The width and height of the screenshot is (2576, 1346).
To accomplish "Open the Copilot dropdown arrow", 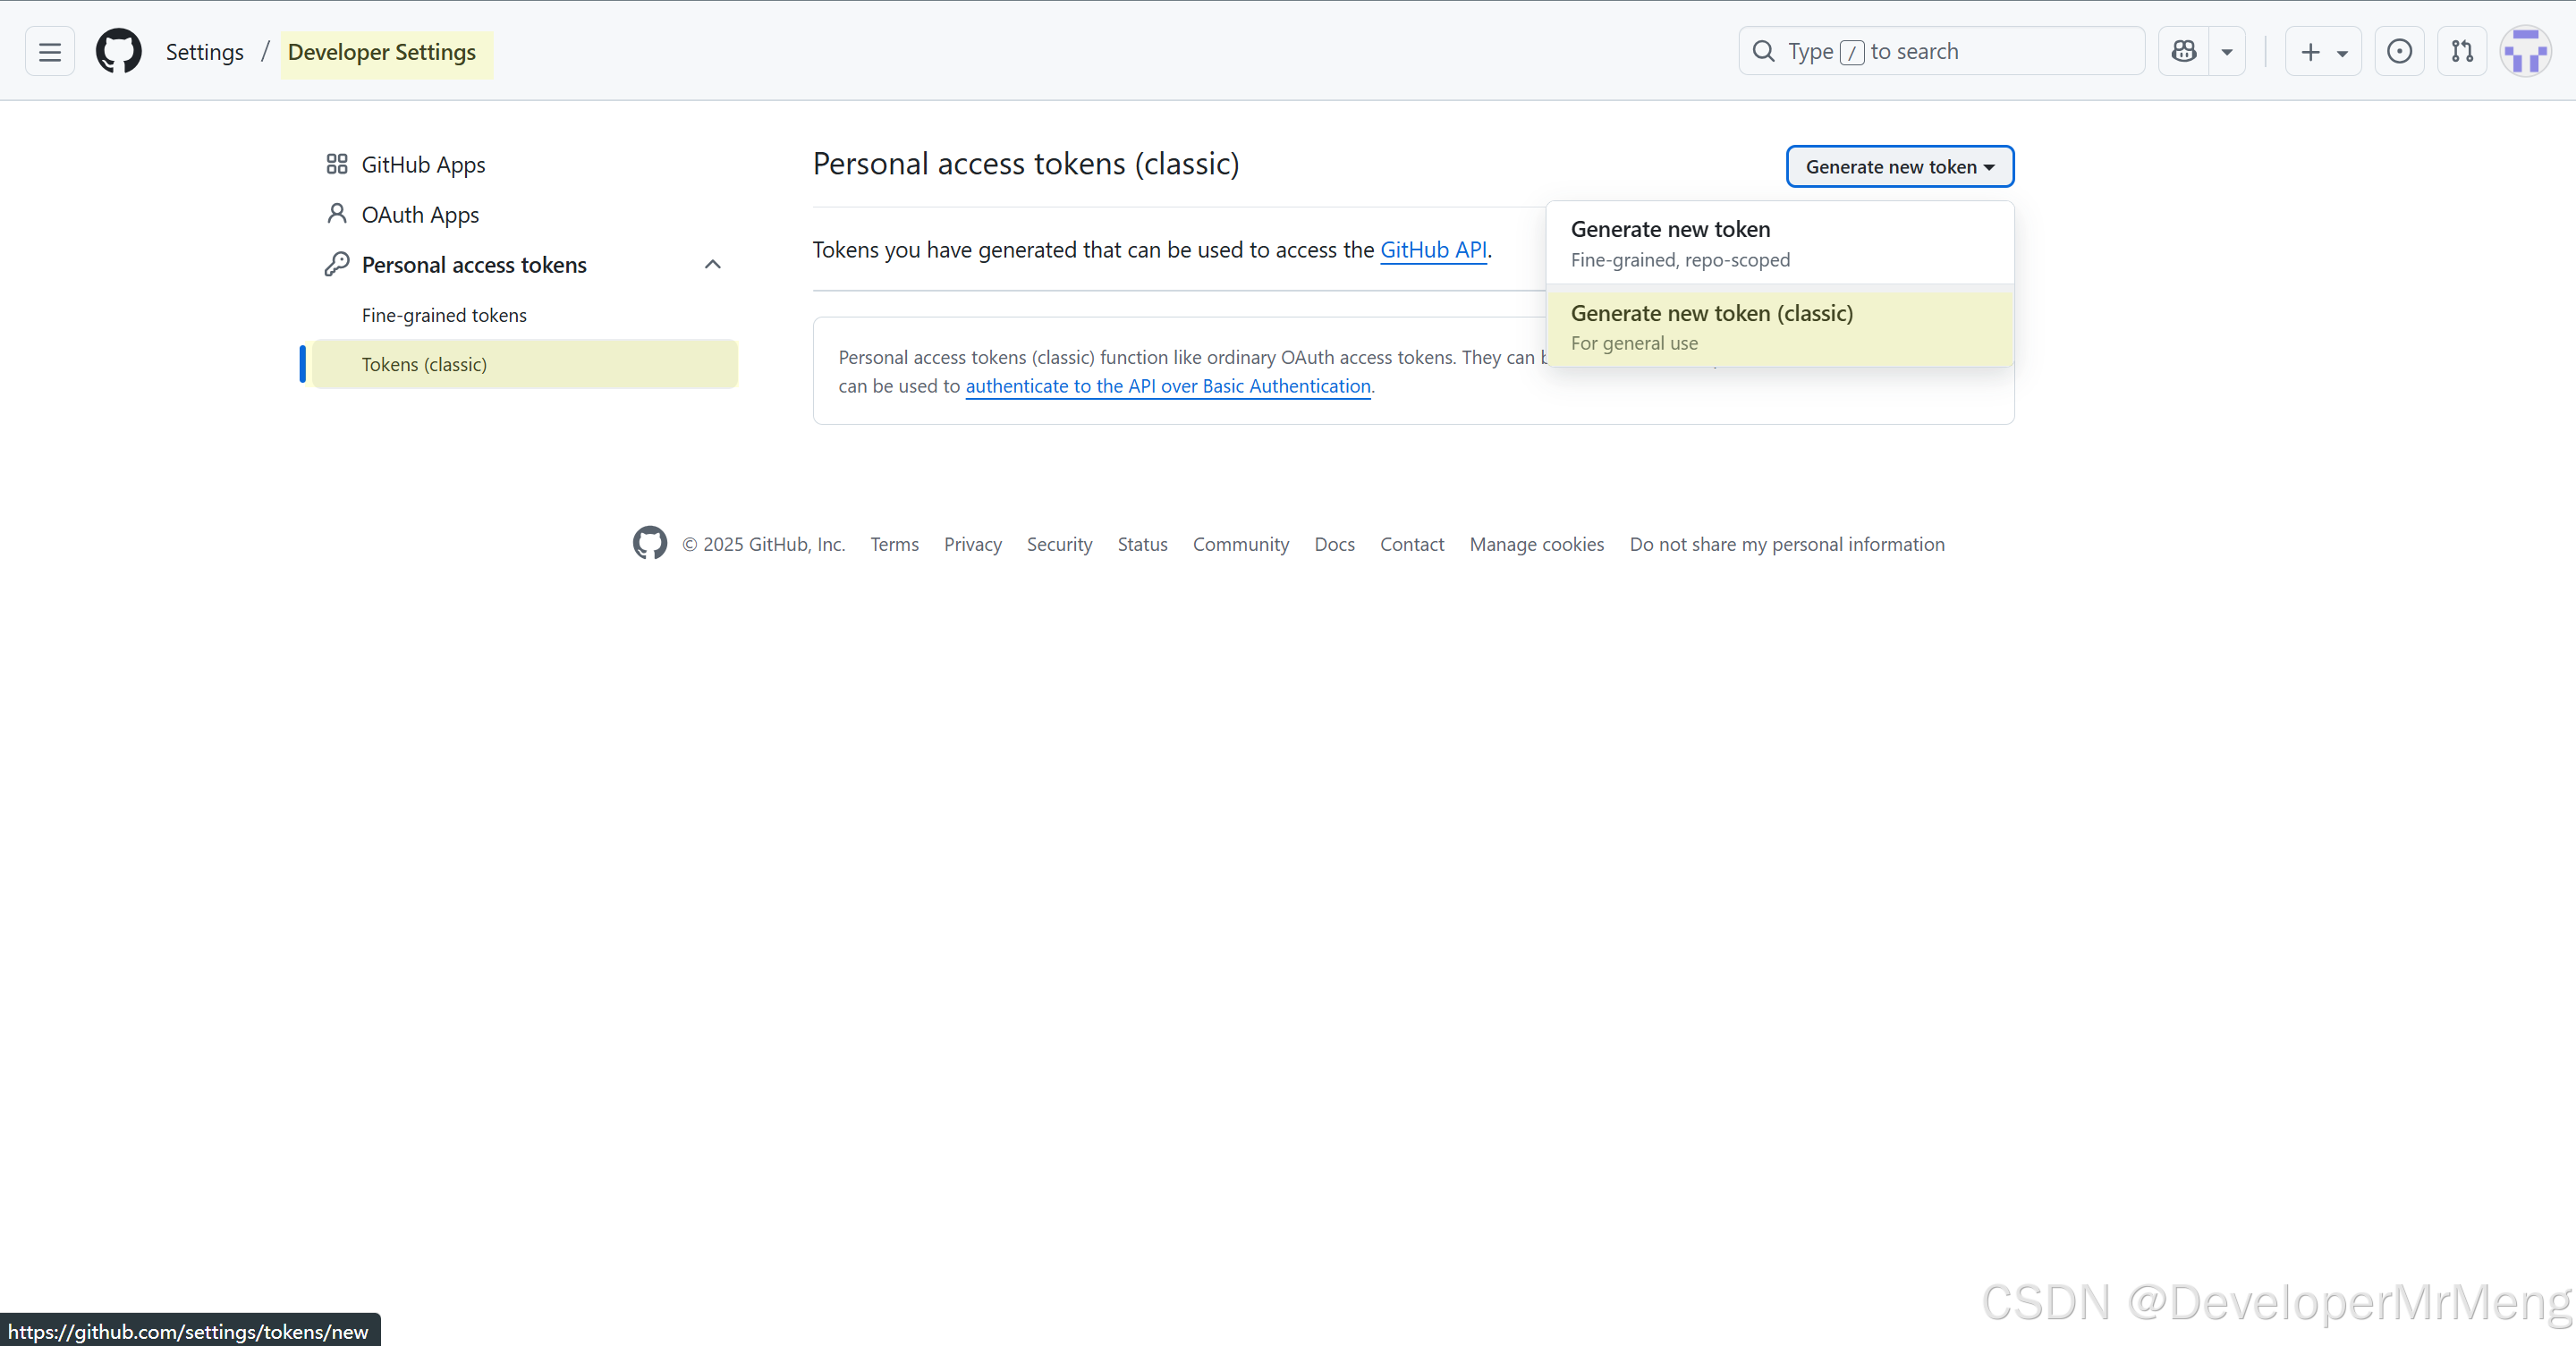I will (x=2227, y=52).
